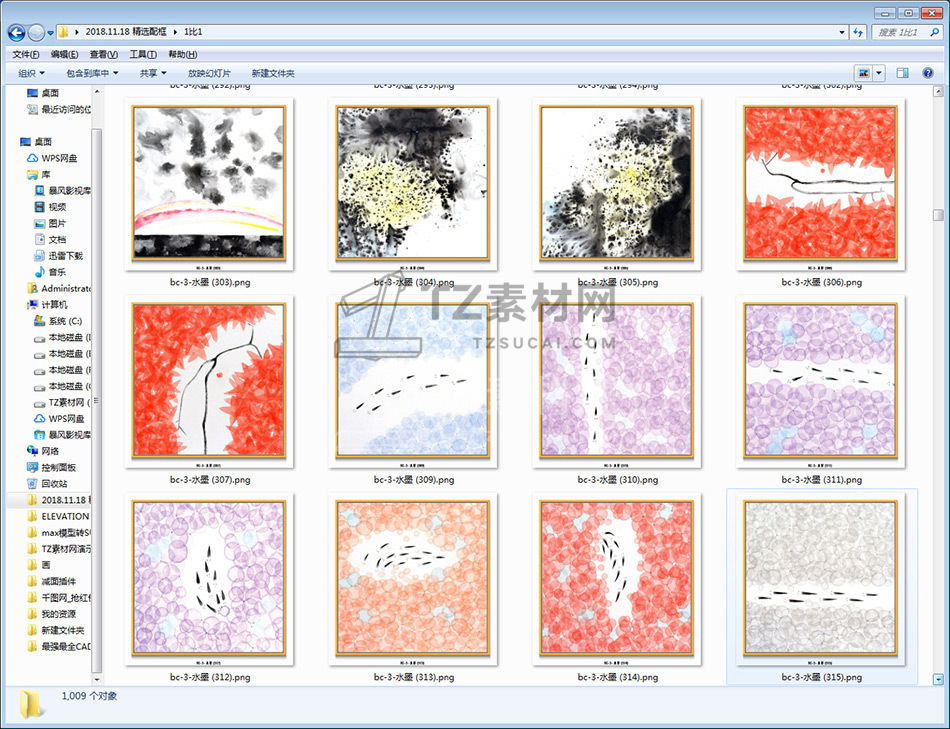The height and width of the screenshot is (729, 950).
Task: Open the 共享 dropdown in toolbar
Action: click(x=152, y=73)
